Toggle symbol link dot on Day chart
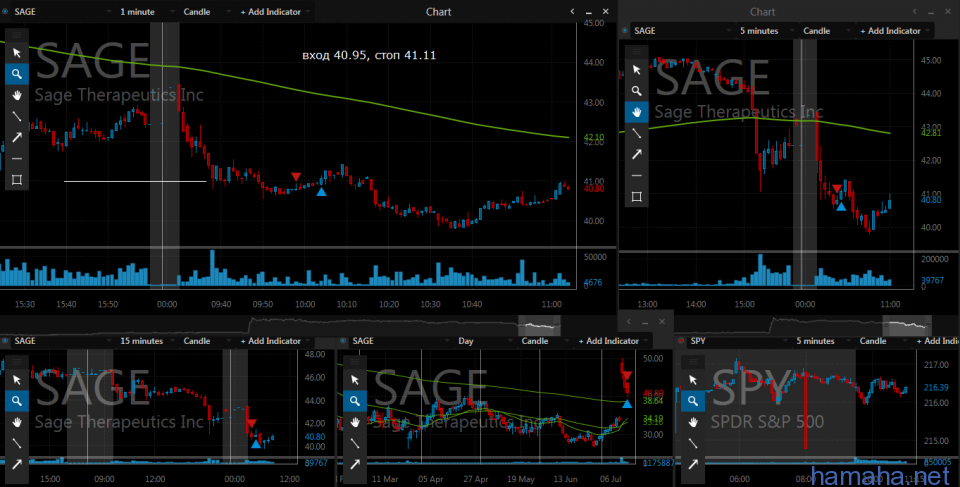 [x=343, y=341]
